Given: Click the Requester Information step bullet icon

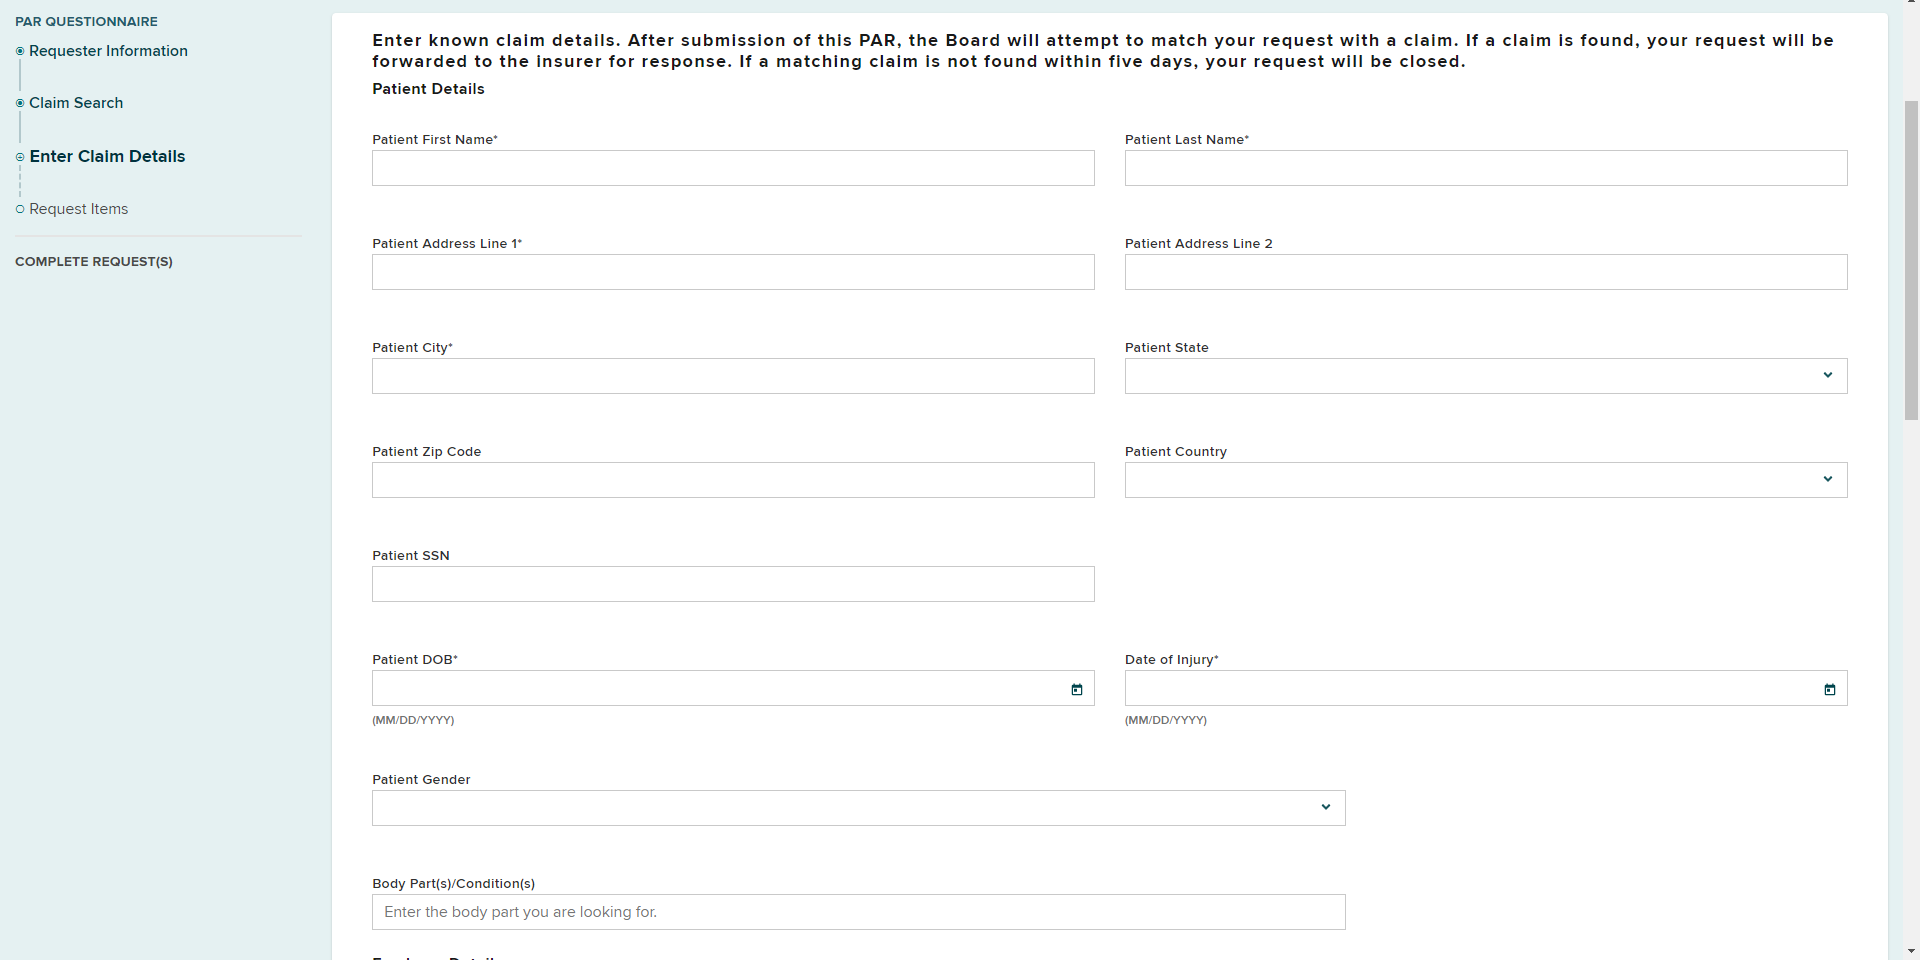Looking at the screenshot, I should pyautogui.click(x=20, y=51).
